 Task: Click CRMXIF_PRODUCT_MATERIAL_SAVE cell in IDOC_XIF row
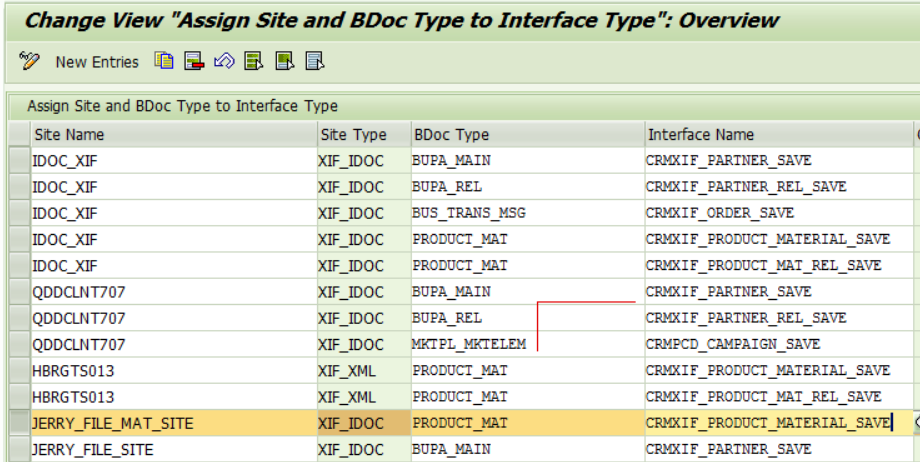(x=779, y=240)
